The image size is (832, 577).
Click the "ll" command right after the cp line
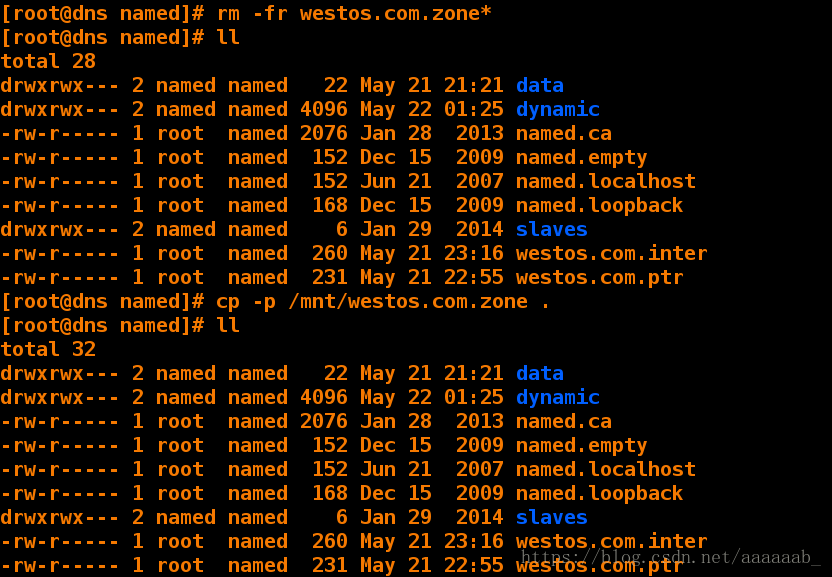pos(228,325)
